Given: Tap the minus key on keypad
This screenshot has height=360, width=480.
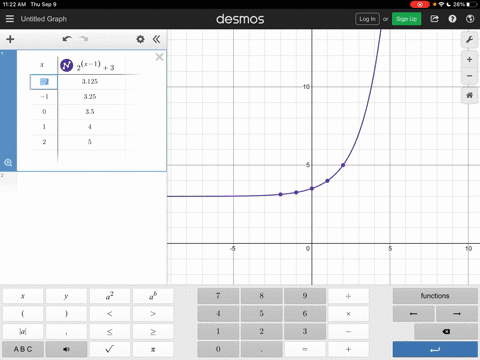Looking at the screenshot, I should pyautogui.click(x=348, y=332).
